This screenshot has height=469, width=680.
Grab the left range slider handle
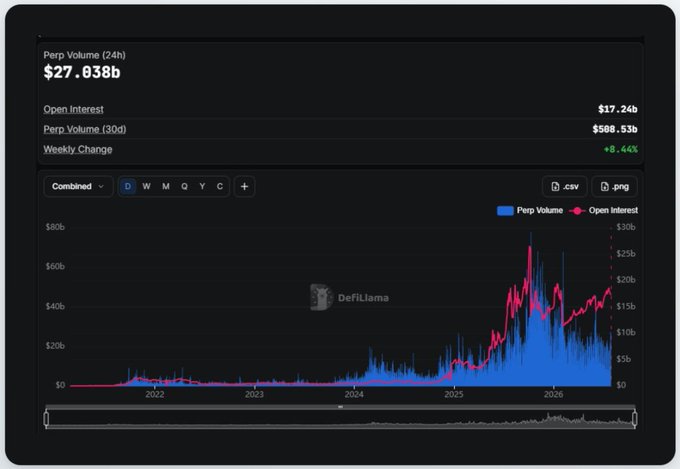pos(46,419)
